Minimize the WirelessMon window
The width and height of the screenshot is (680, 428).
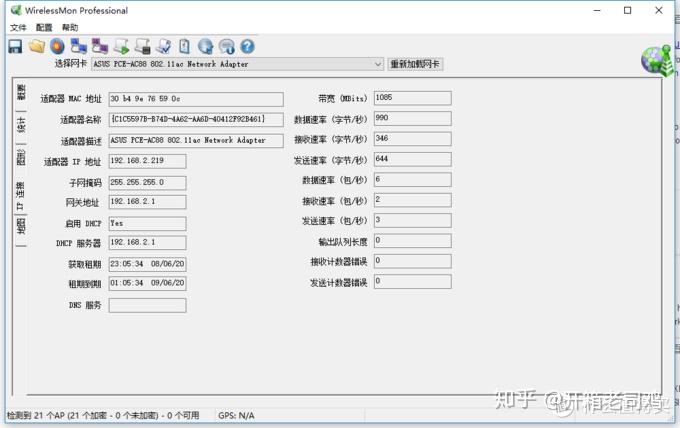(597, 10)
